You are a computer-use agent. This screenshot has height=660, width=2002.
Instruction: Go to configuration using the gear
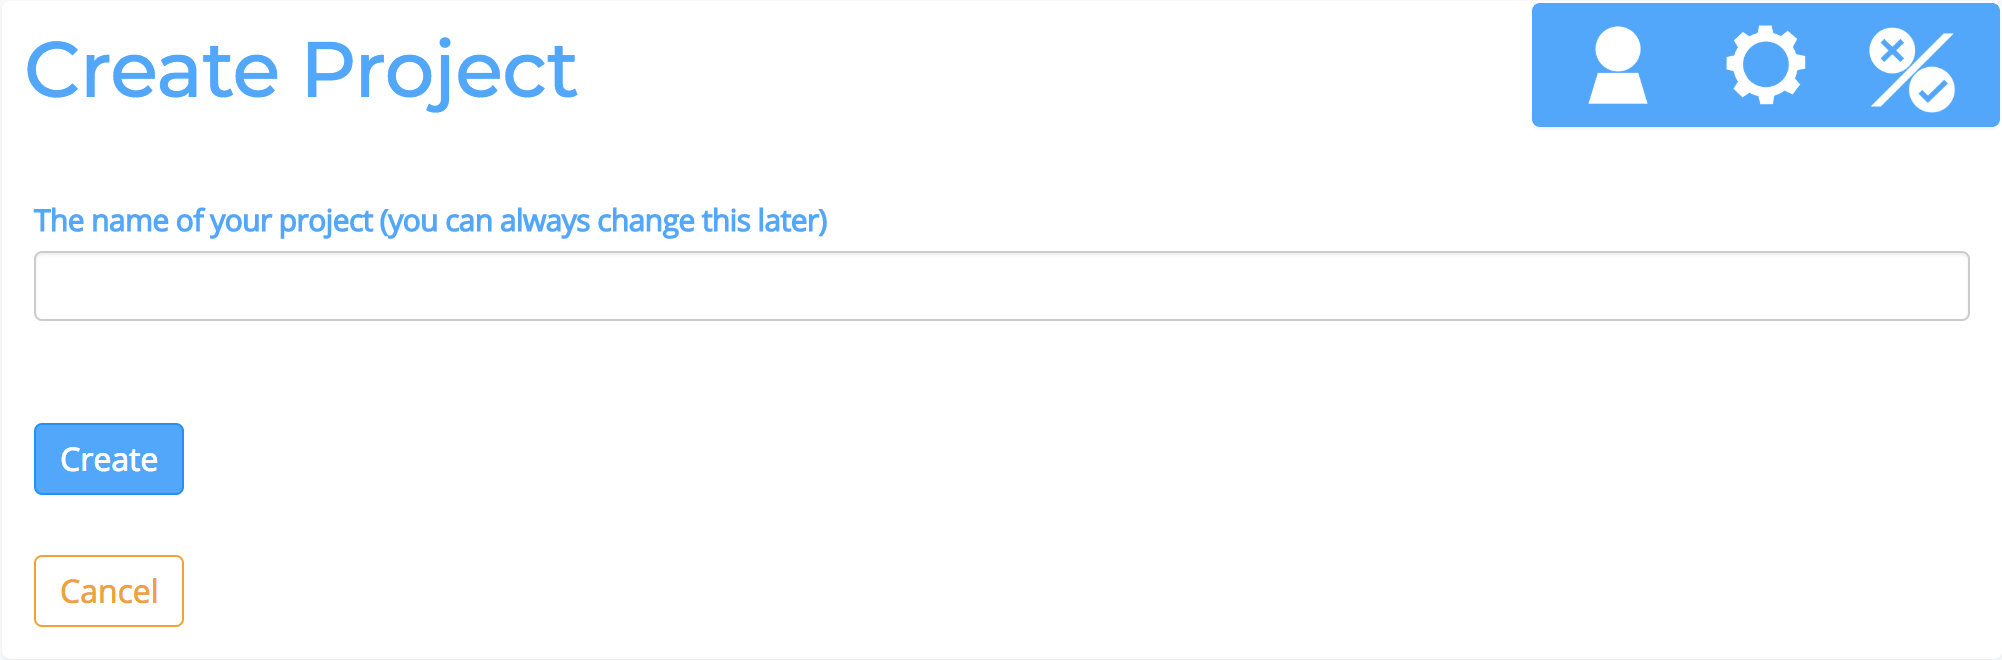coord(1765,65)
